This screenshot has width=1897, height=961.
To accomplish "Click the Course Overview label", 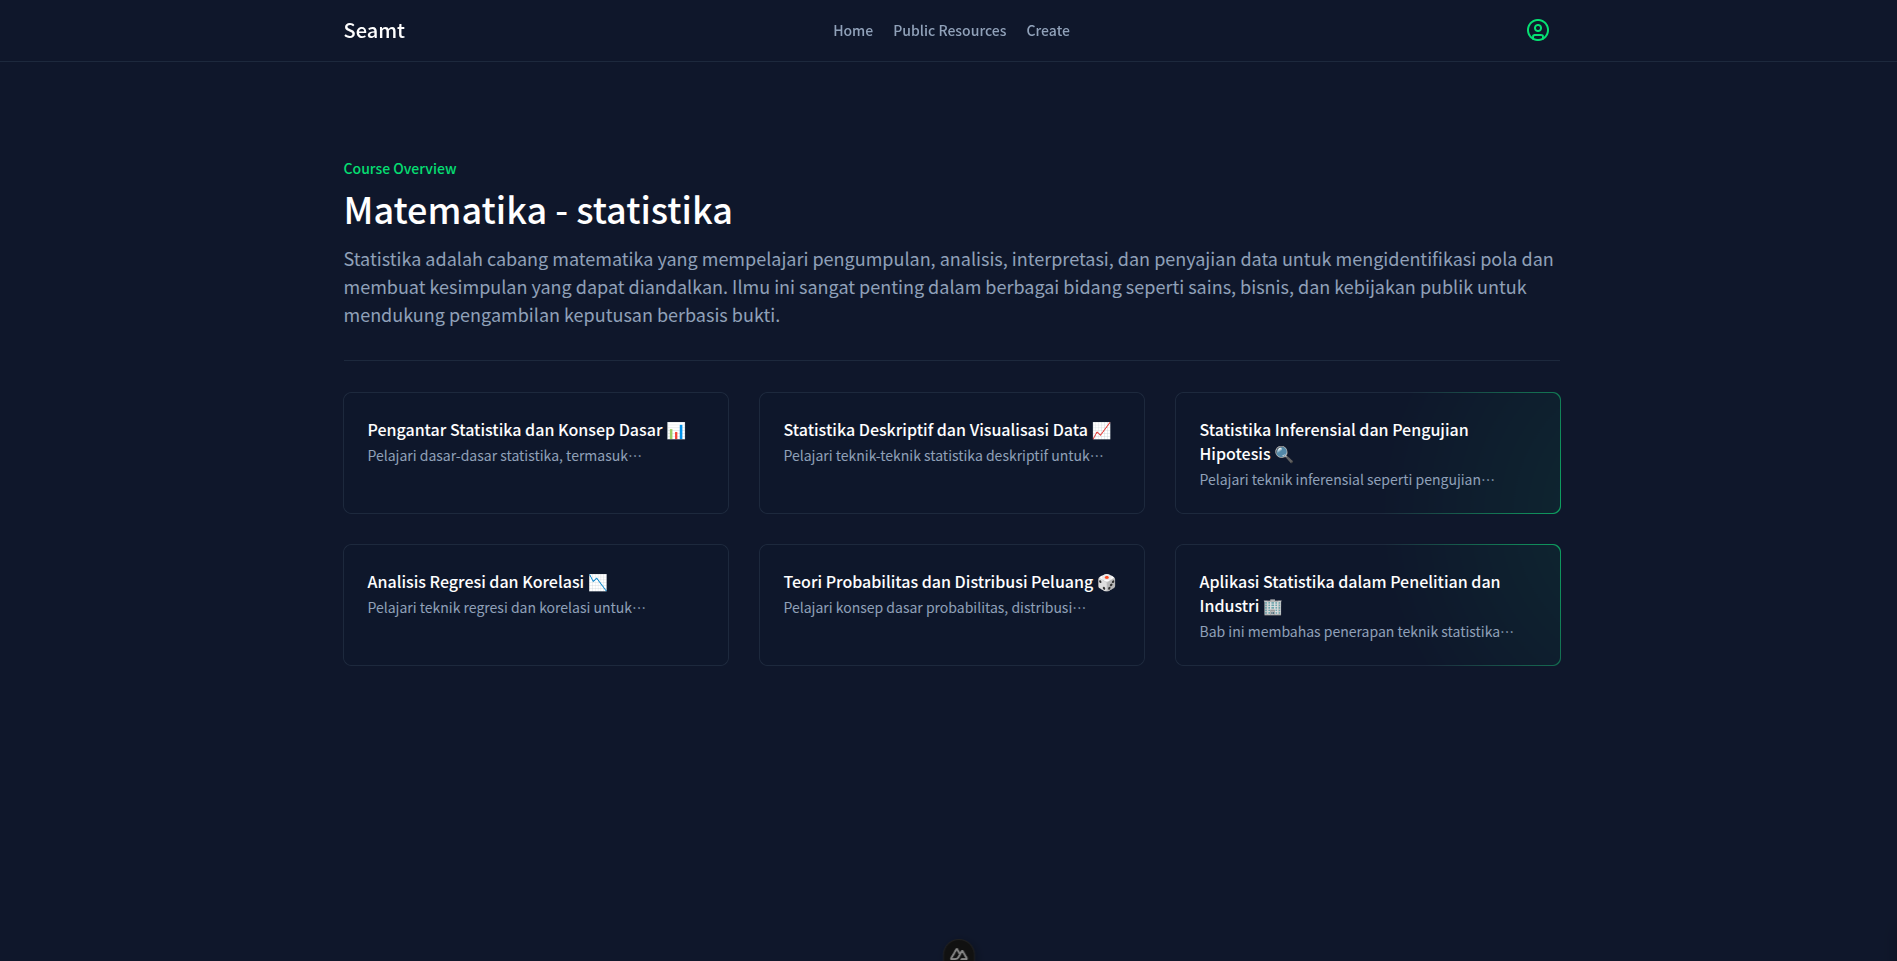I will coord(399,169).
